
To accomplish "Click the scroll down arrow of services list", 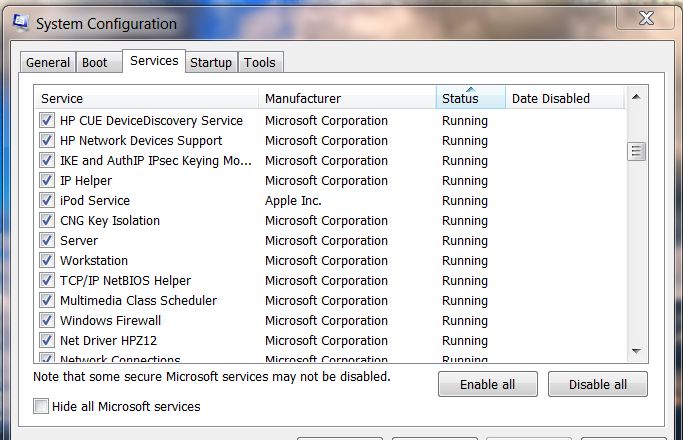I will (x=636, y=351).
